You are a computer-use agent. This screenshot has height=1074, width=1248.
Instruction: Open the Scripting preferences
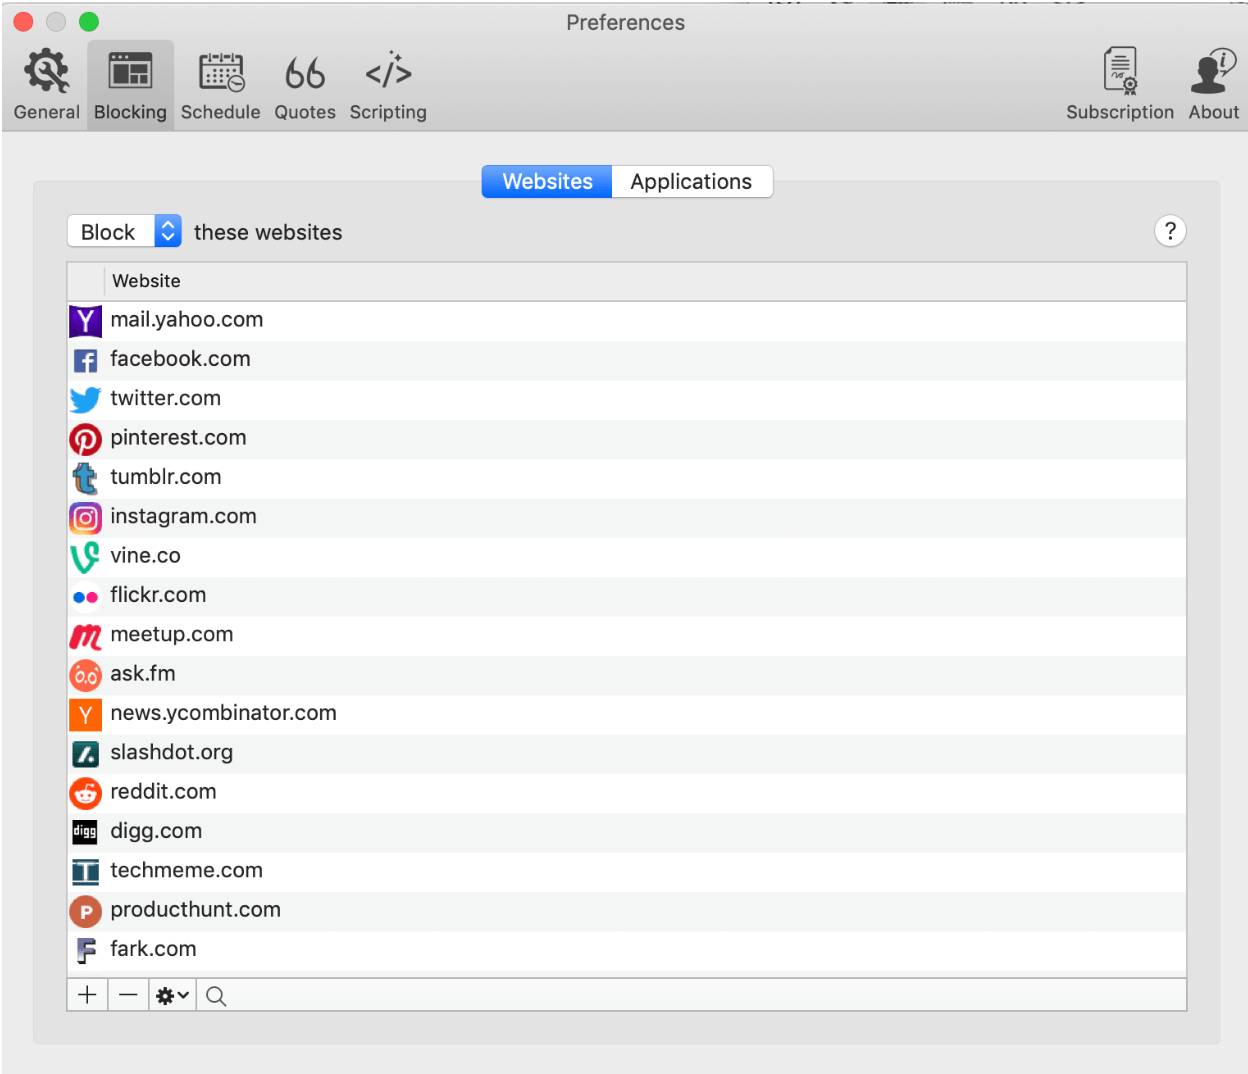(387, 84)
